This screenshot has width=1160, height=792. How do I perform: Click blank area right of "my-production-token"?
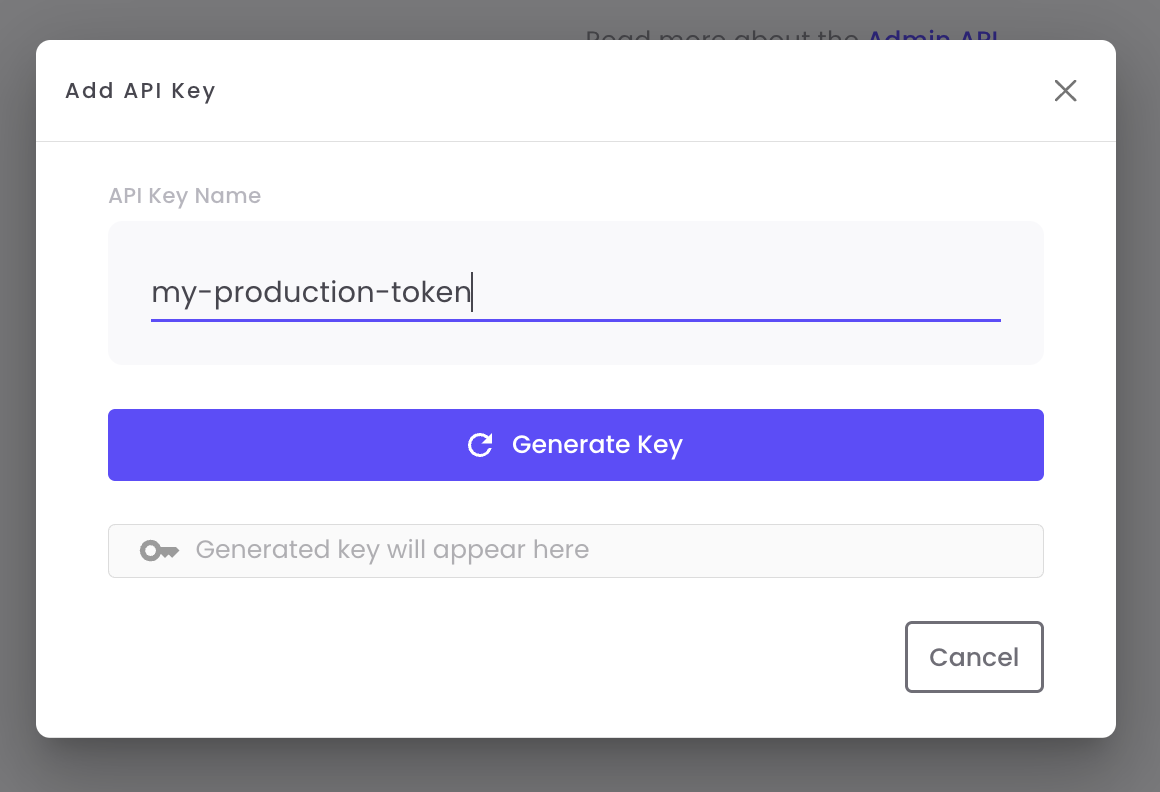click(750, 292)
